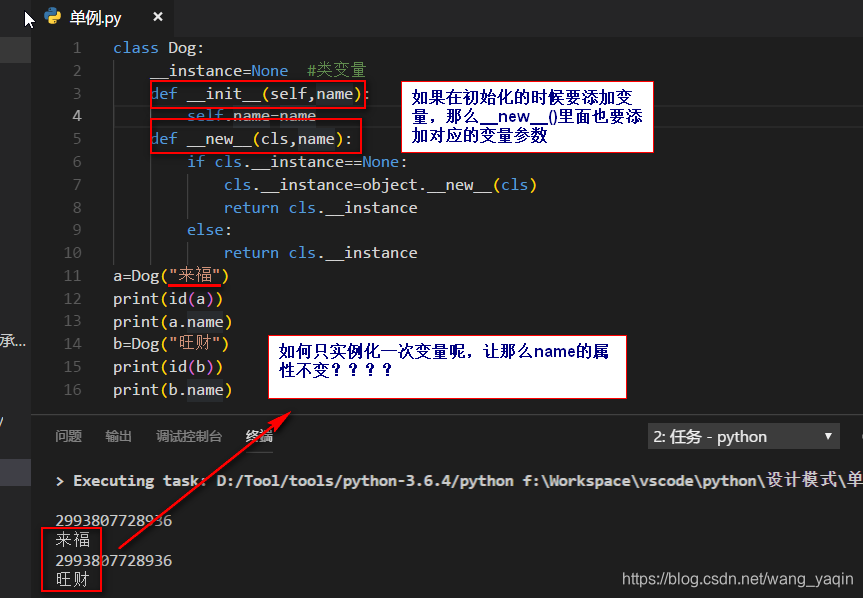Screen dimensions: 863x598
Task: Click the 'Executing task' terminal line
Action: pyautogui.click(x=458, y=480)
